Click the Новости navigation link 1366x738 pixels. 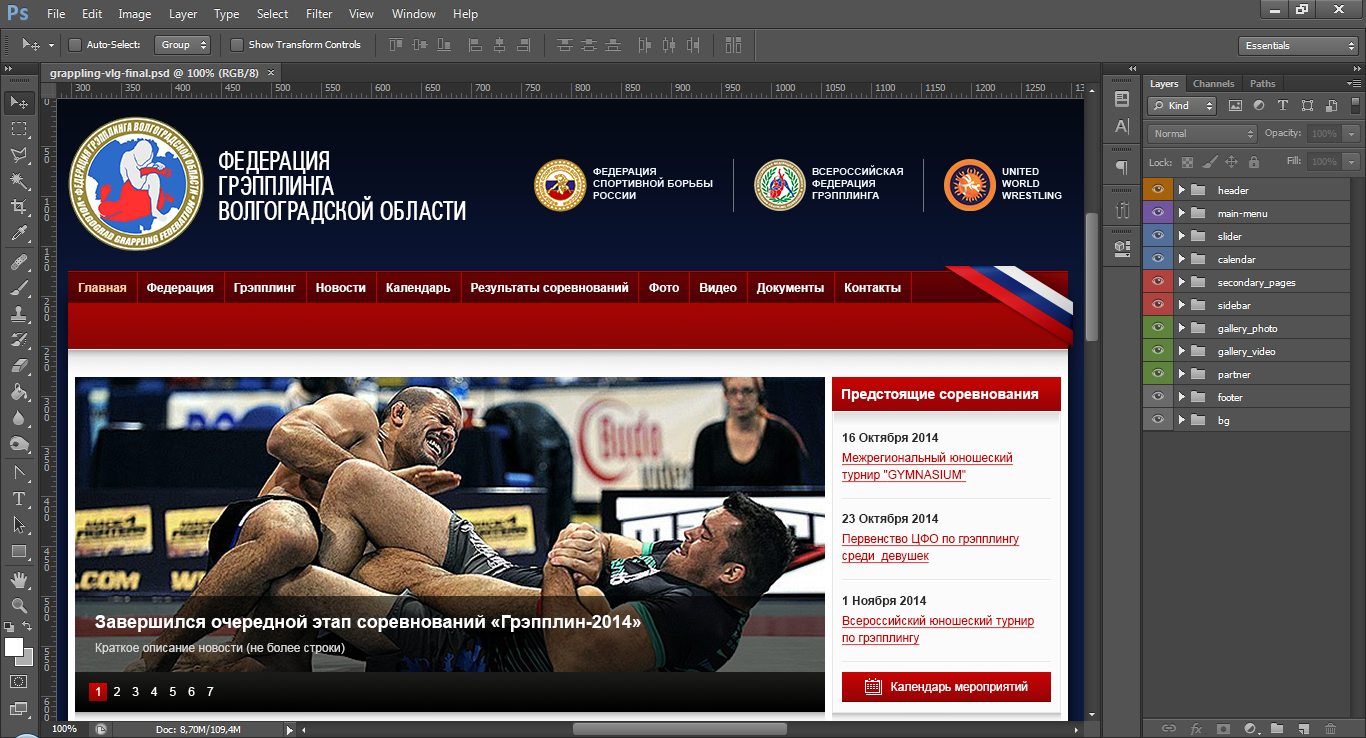341,288
